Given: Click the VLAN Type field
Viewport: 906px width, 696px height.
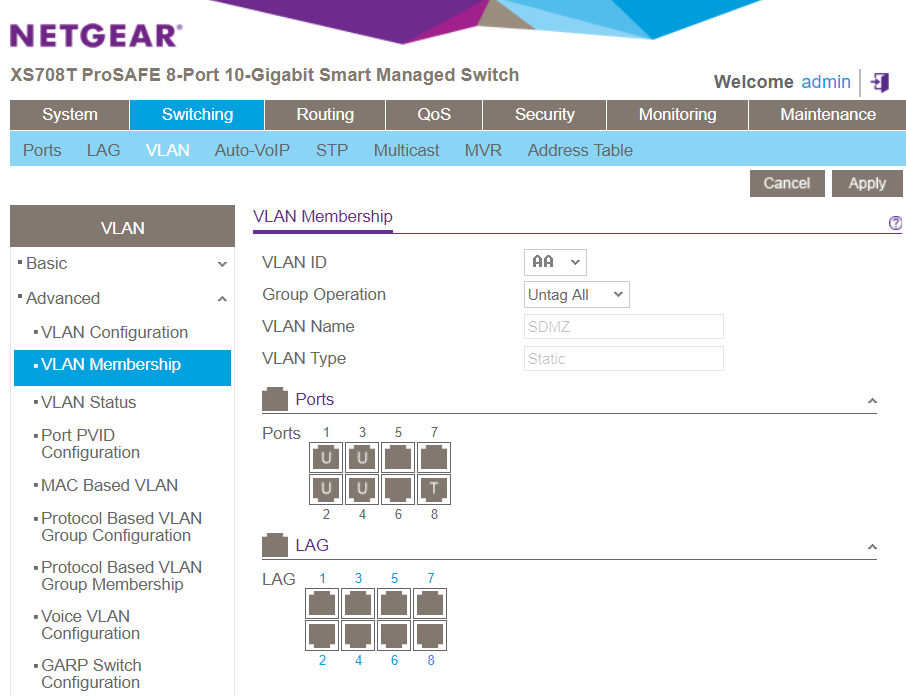Looking at the screenshot, I should [x=623, y=359].
